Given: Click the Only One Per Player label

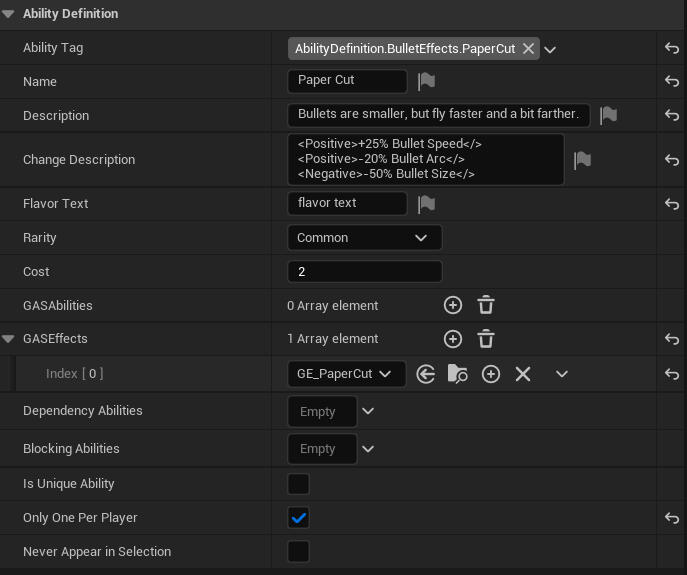Looking at the screenshot, I should [x=80, y=518].
